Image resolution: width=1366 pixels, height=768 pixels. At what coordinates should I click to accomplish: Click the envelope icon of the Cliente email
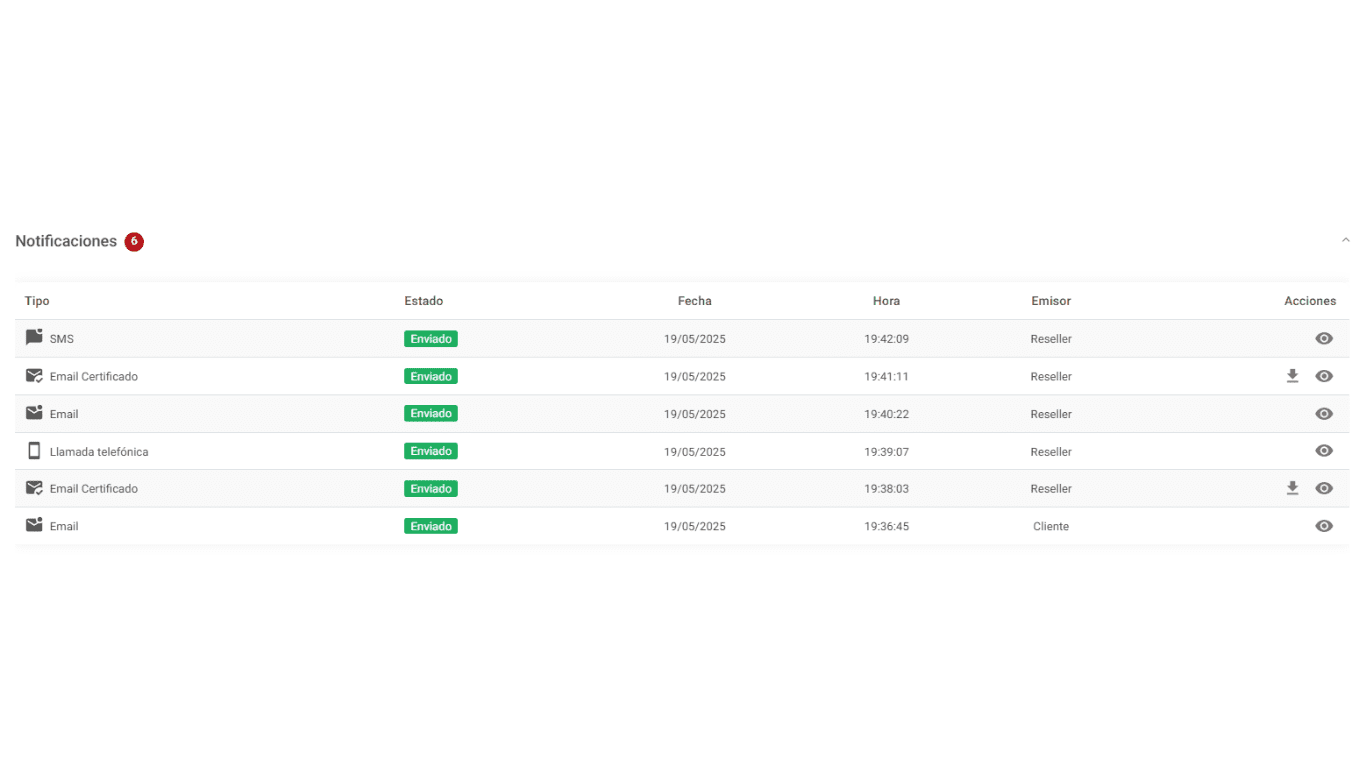coord(34,525)
